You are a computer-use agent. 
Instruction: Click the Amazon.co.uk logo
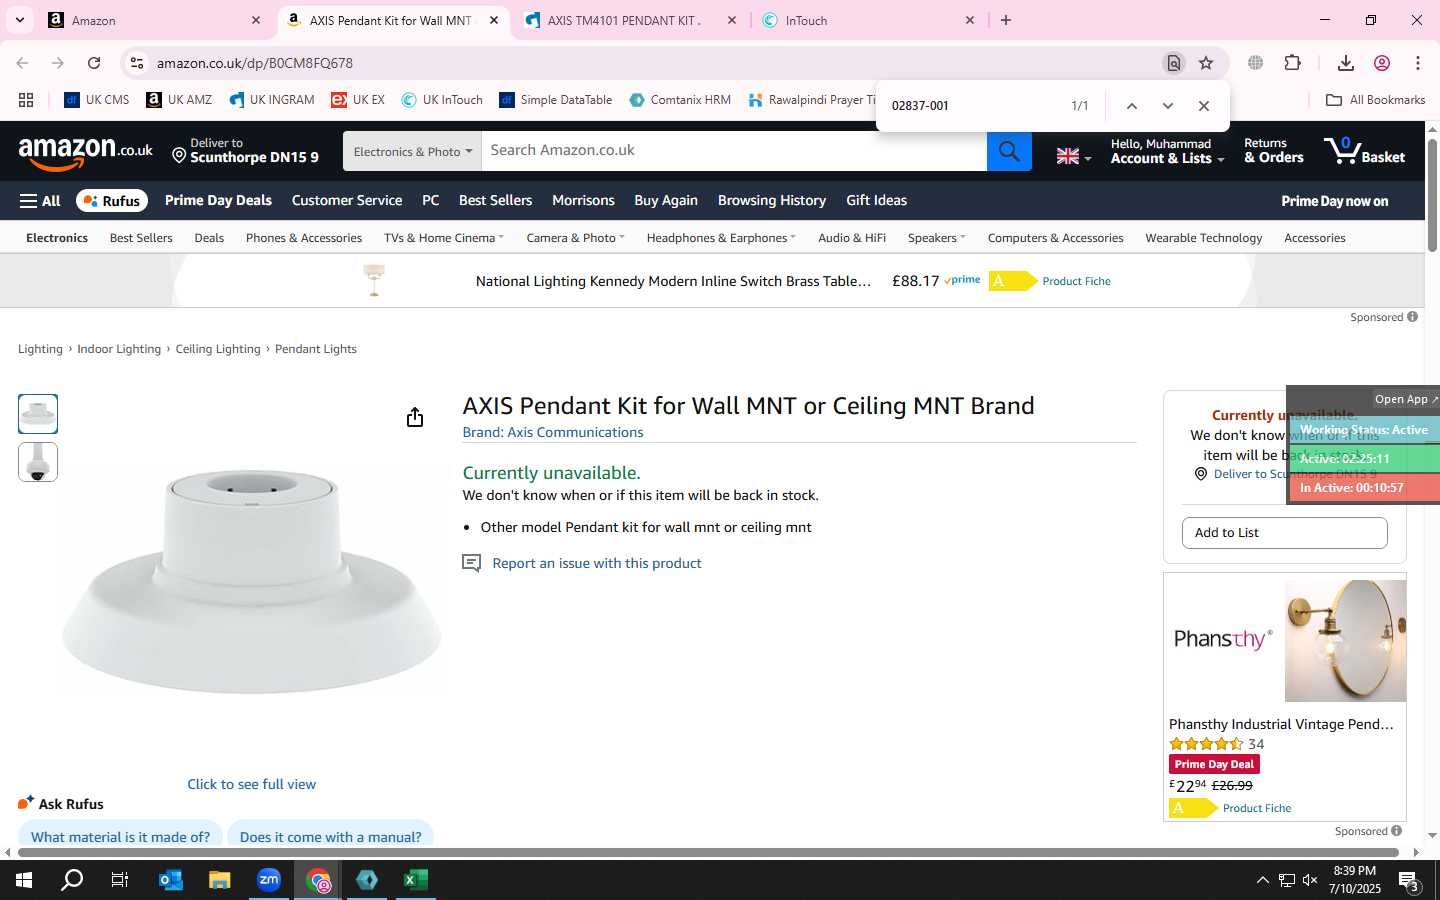point(85,152)
